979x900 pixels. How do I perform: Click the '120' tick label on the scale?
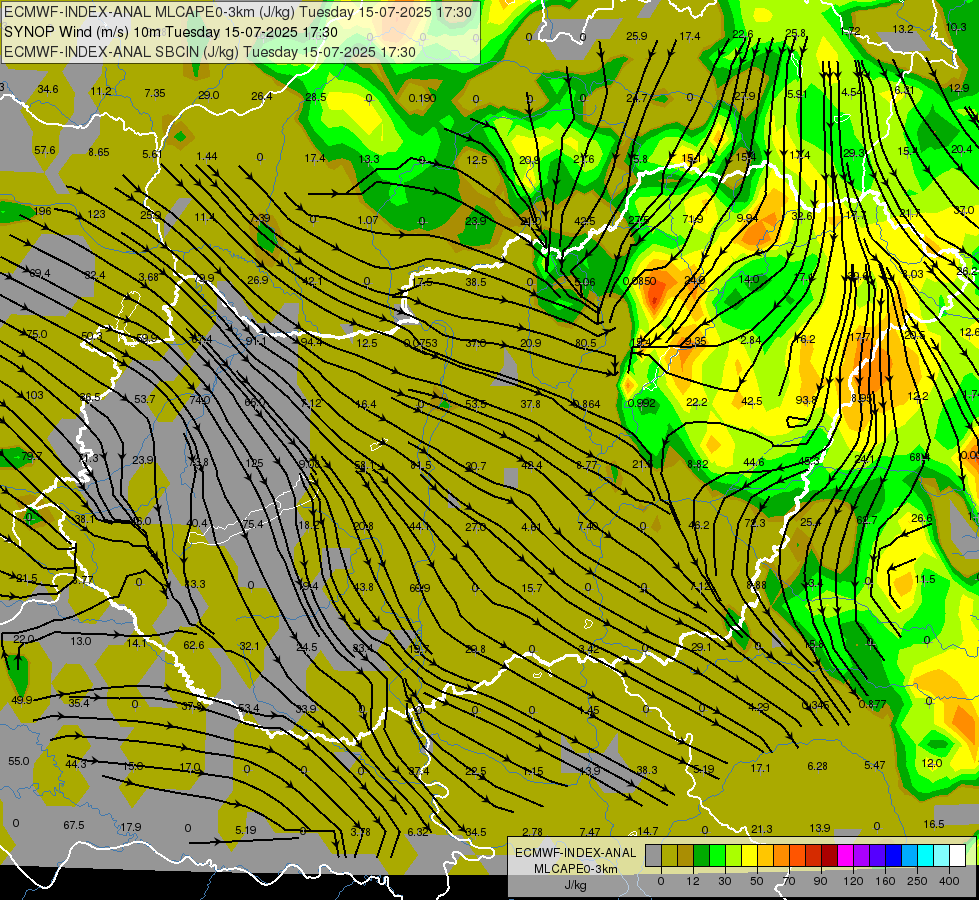pyautogui.click(x=853, y=881)
